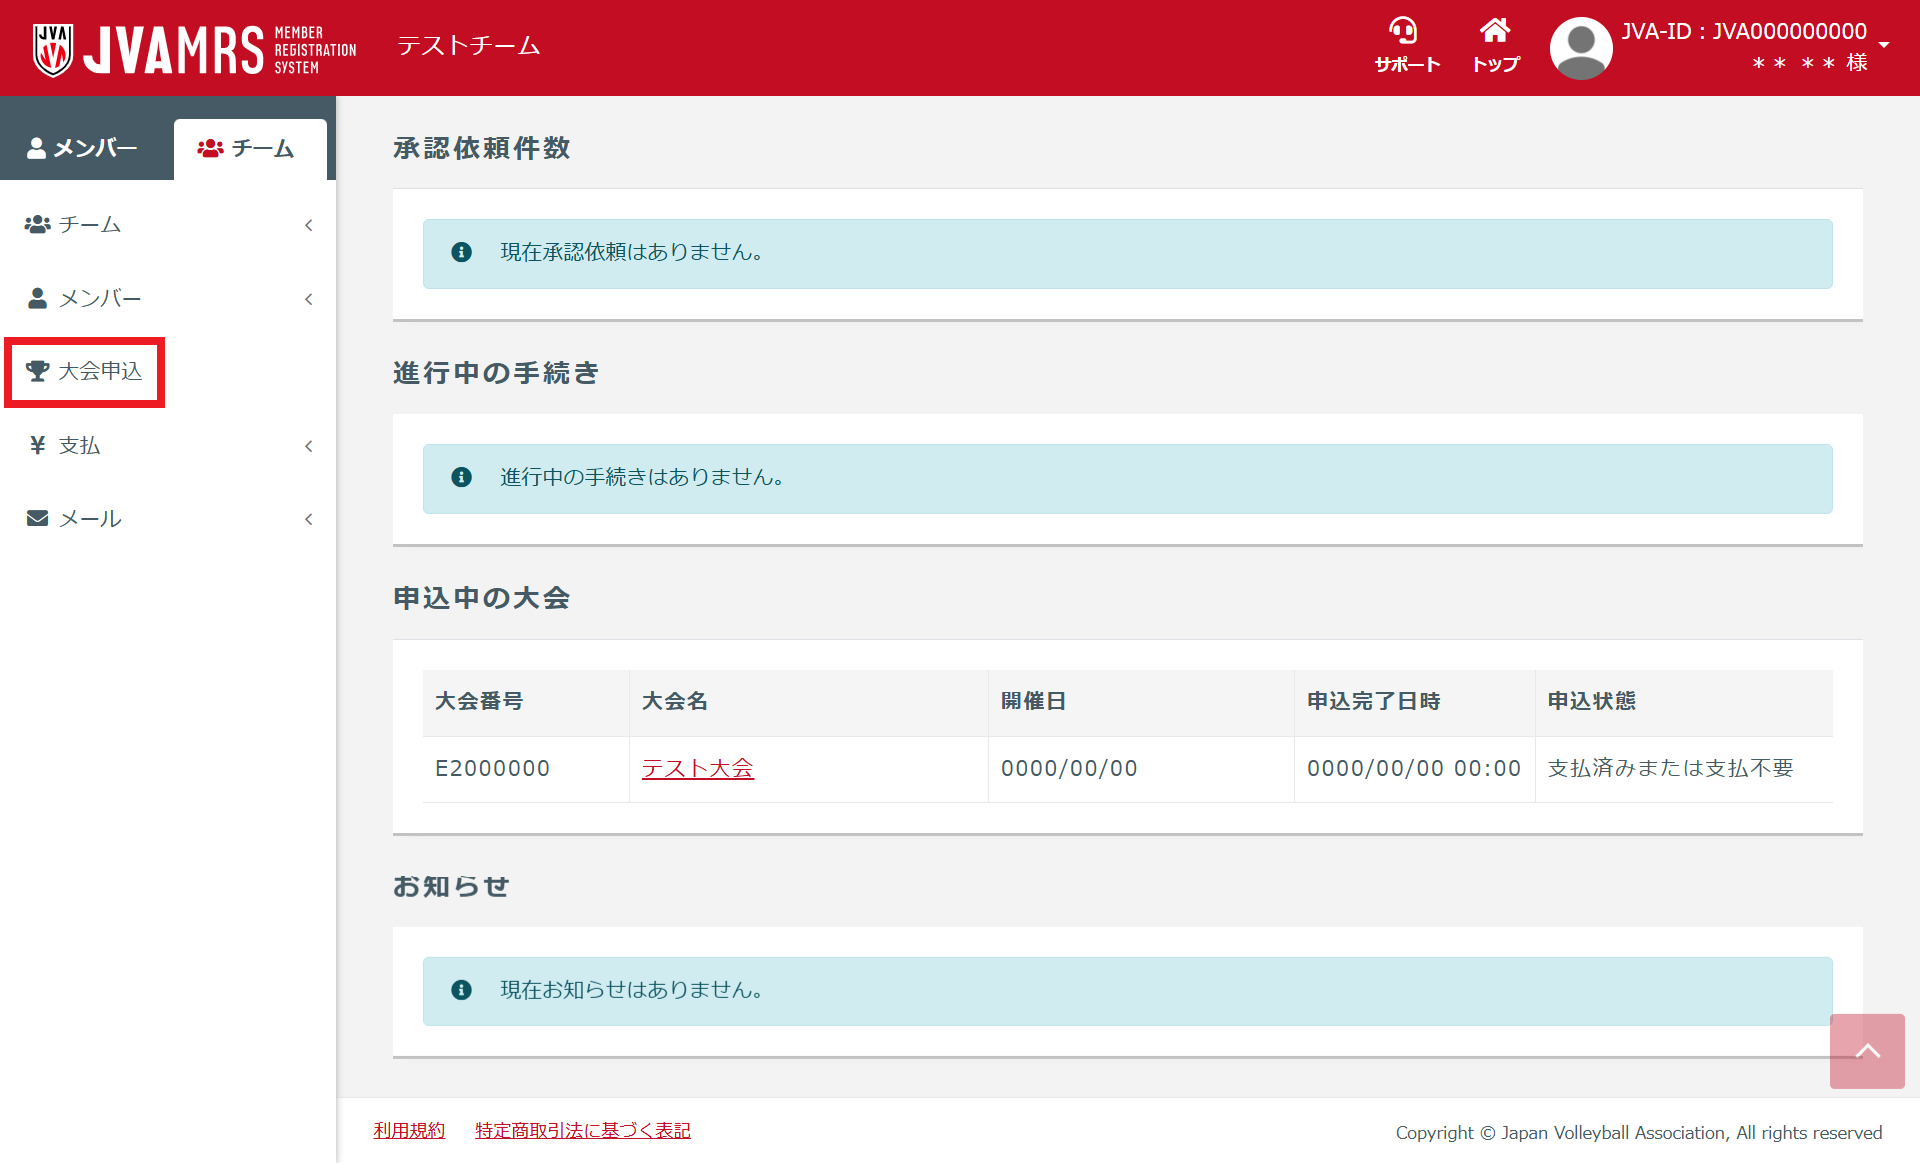1920x1165 pixels.
Task: Click the yen icon beside 支払
Action: point(38,445)
